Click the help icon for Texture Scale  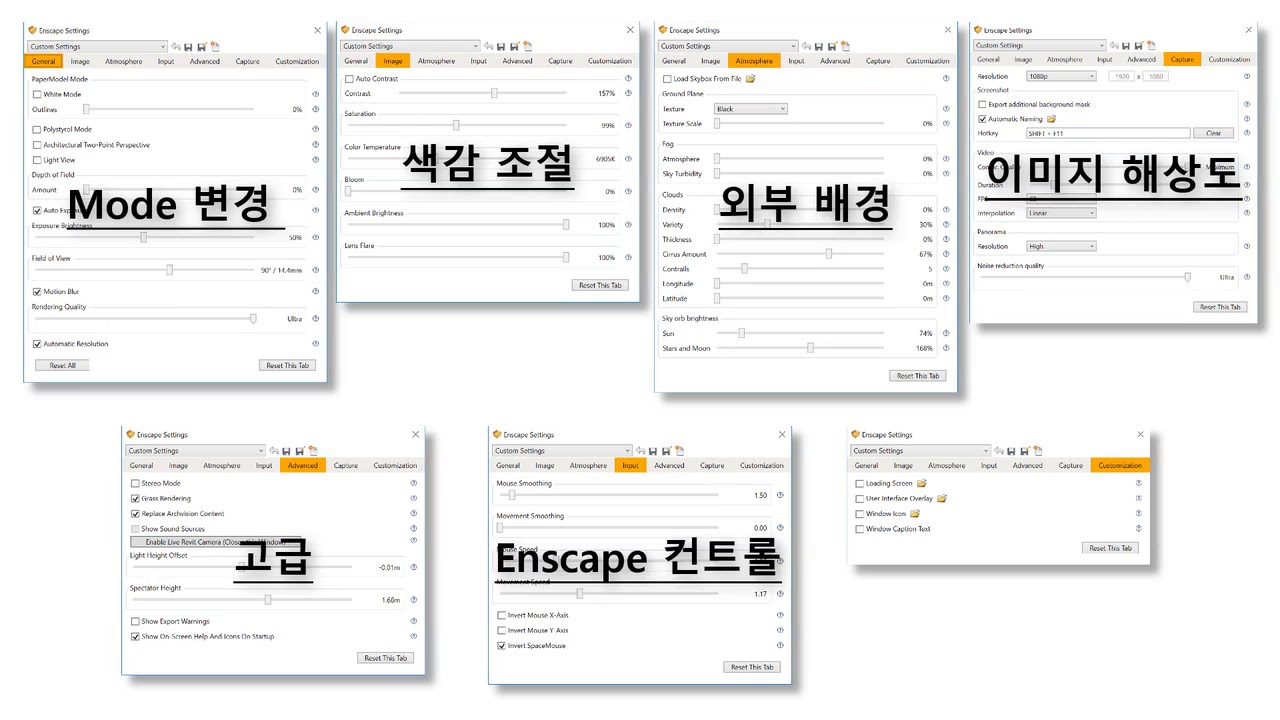click(x=946, y=124)
